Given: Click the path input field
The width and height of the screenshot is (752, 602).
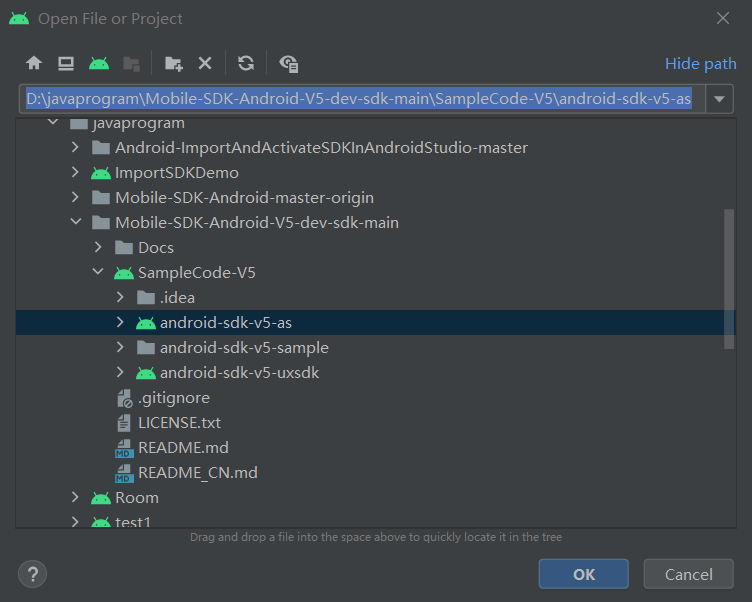Looking at the screenshot, I should pyautogui.click(x=363, y=99).
